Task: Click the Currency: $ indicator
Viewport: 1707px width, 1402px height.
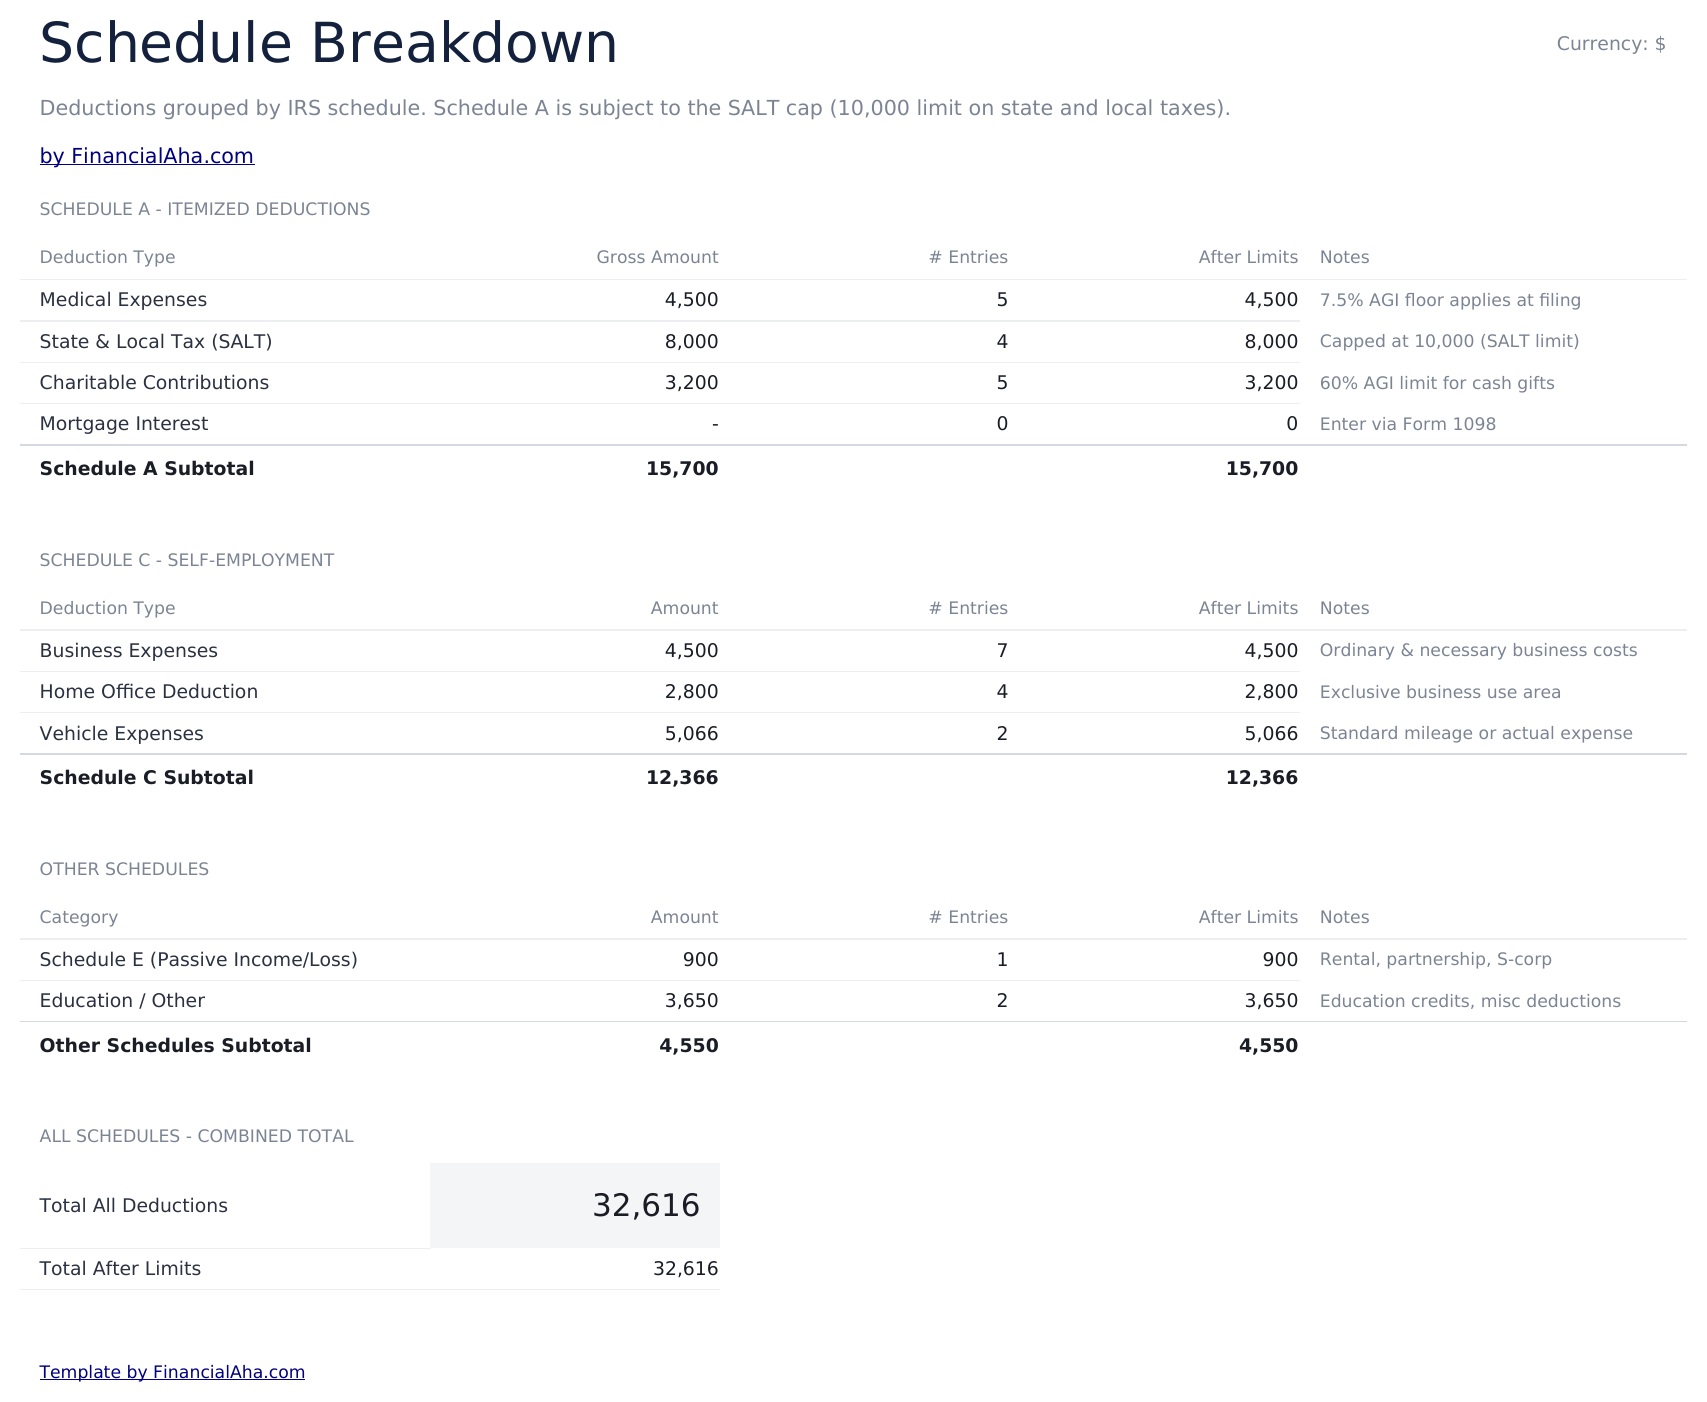Action: pos(1611,44)
